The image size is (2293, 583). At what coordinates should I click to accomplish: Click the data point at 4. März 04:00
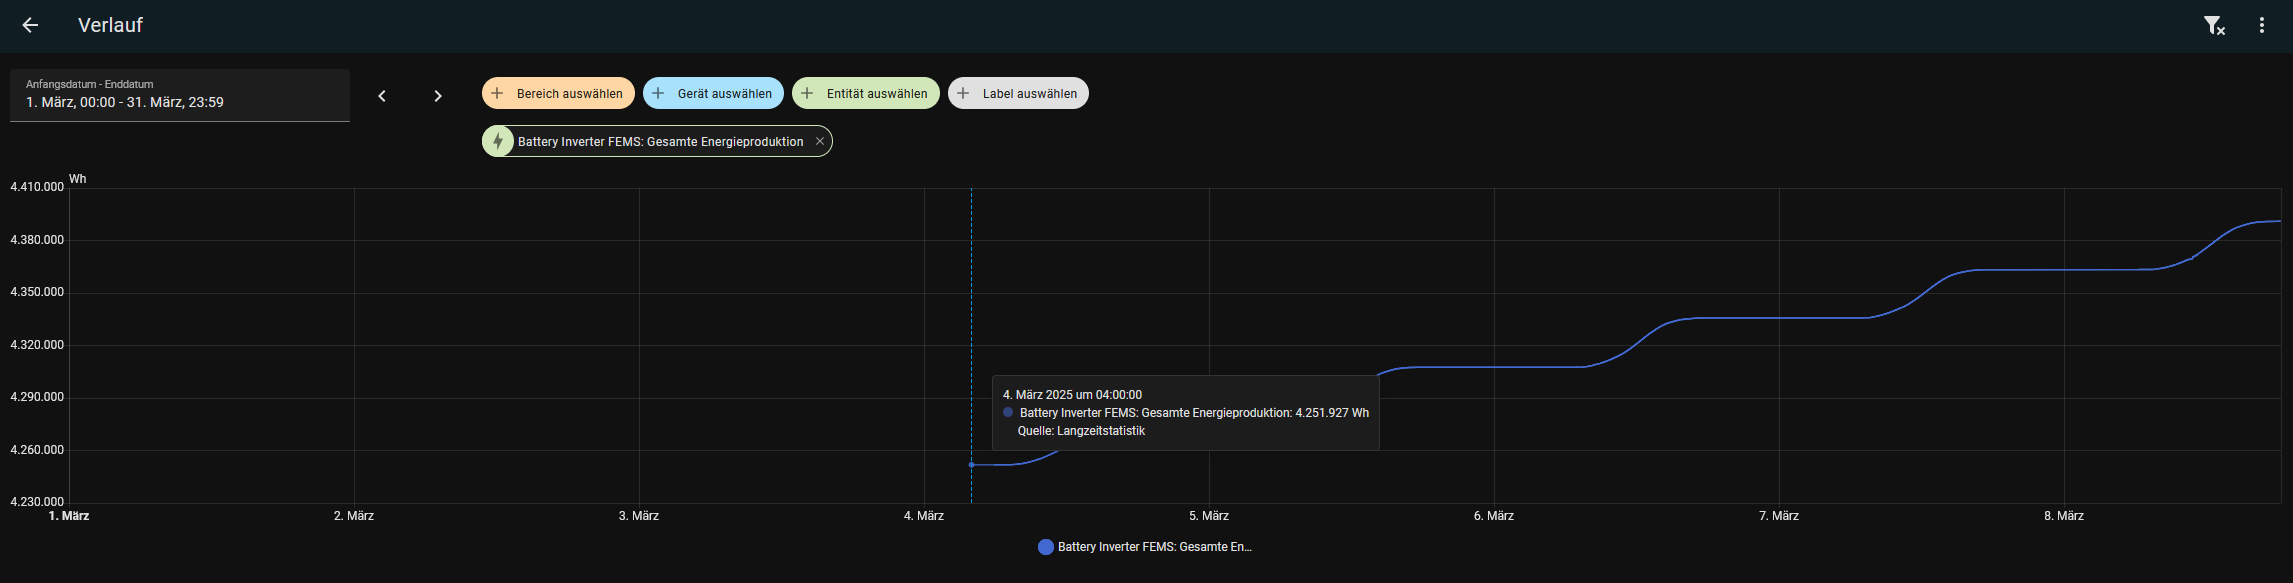pos(971,465)
